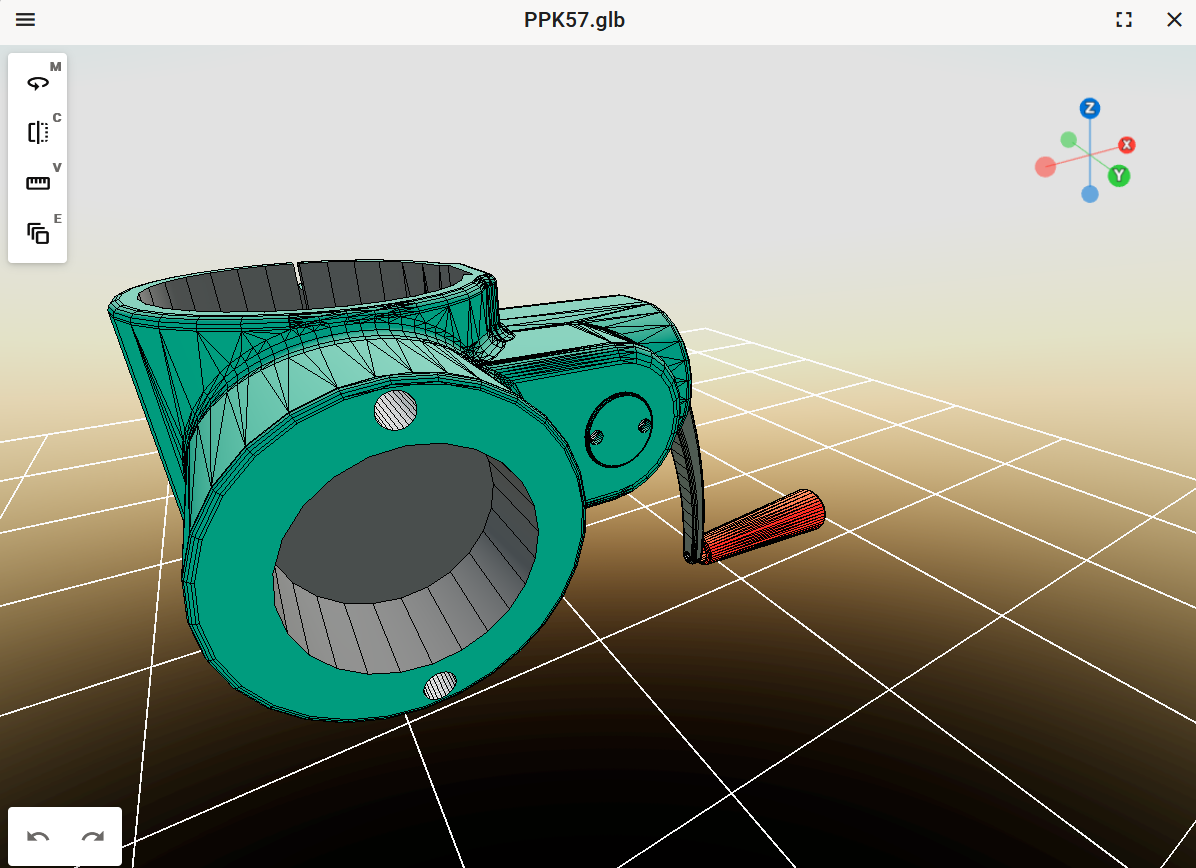Choose the ruler measure tool (V)
This screenshot has height=868, width=1196.
37,183
